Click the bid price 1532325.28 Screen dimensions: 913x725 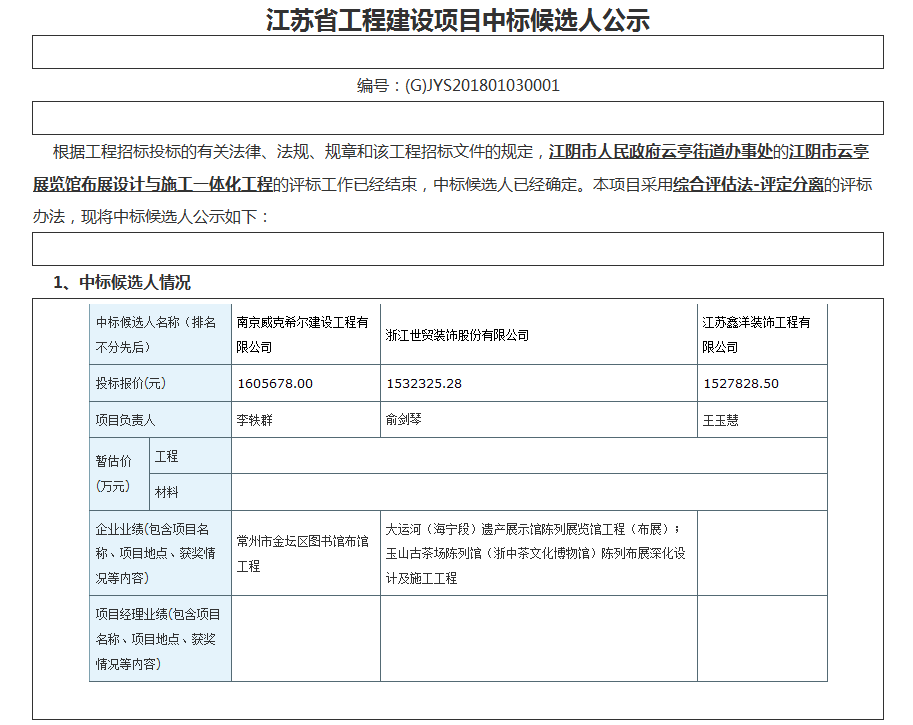424,384
